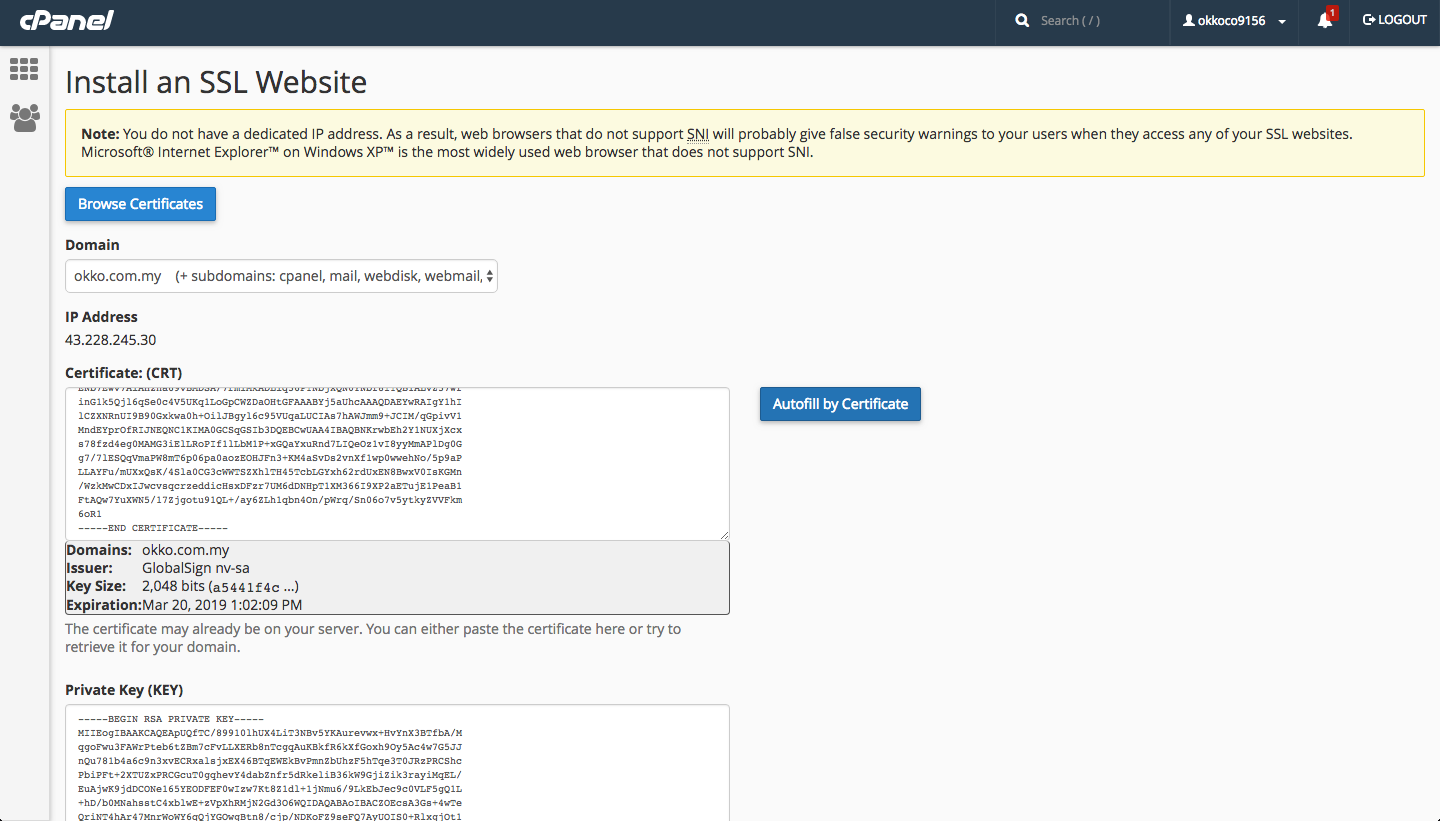Expand the okkoco9156 account dropdown caret
Viewport: 1440px width, 821px height.
coord(1282,22)
